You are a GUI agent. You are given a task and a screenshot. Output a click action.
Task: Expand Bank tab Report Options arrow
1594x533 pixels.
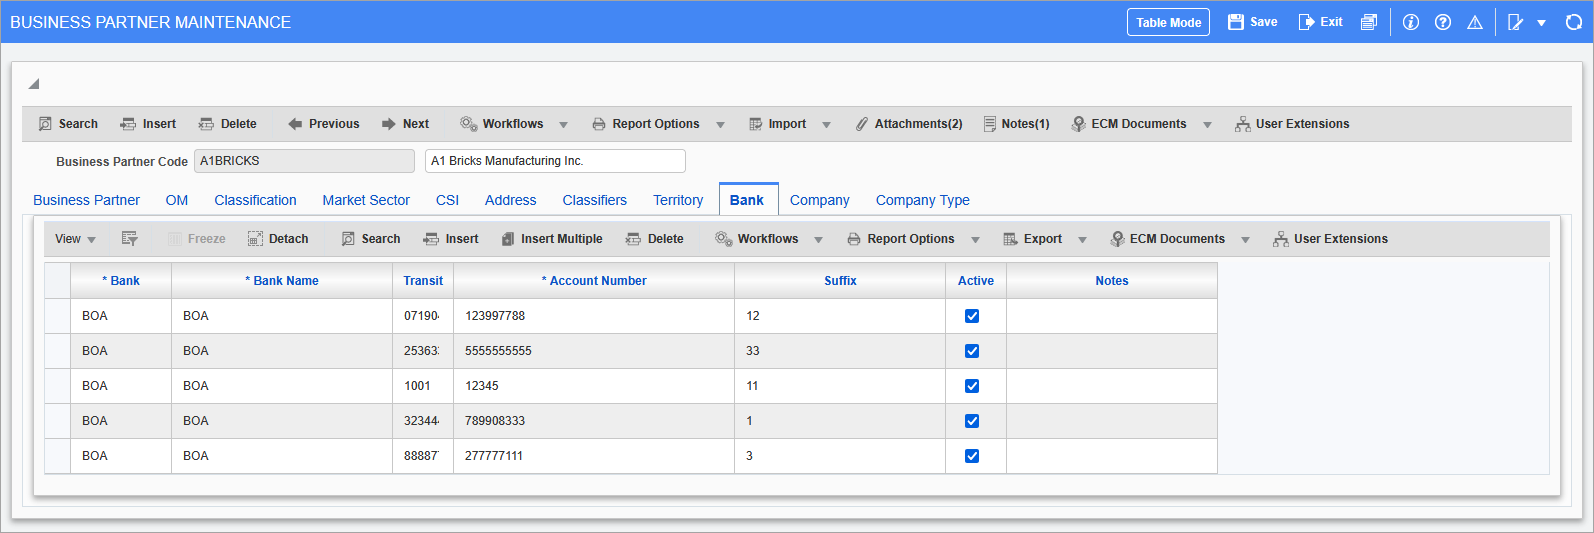975,240
